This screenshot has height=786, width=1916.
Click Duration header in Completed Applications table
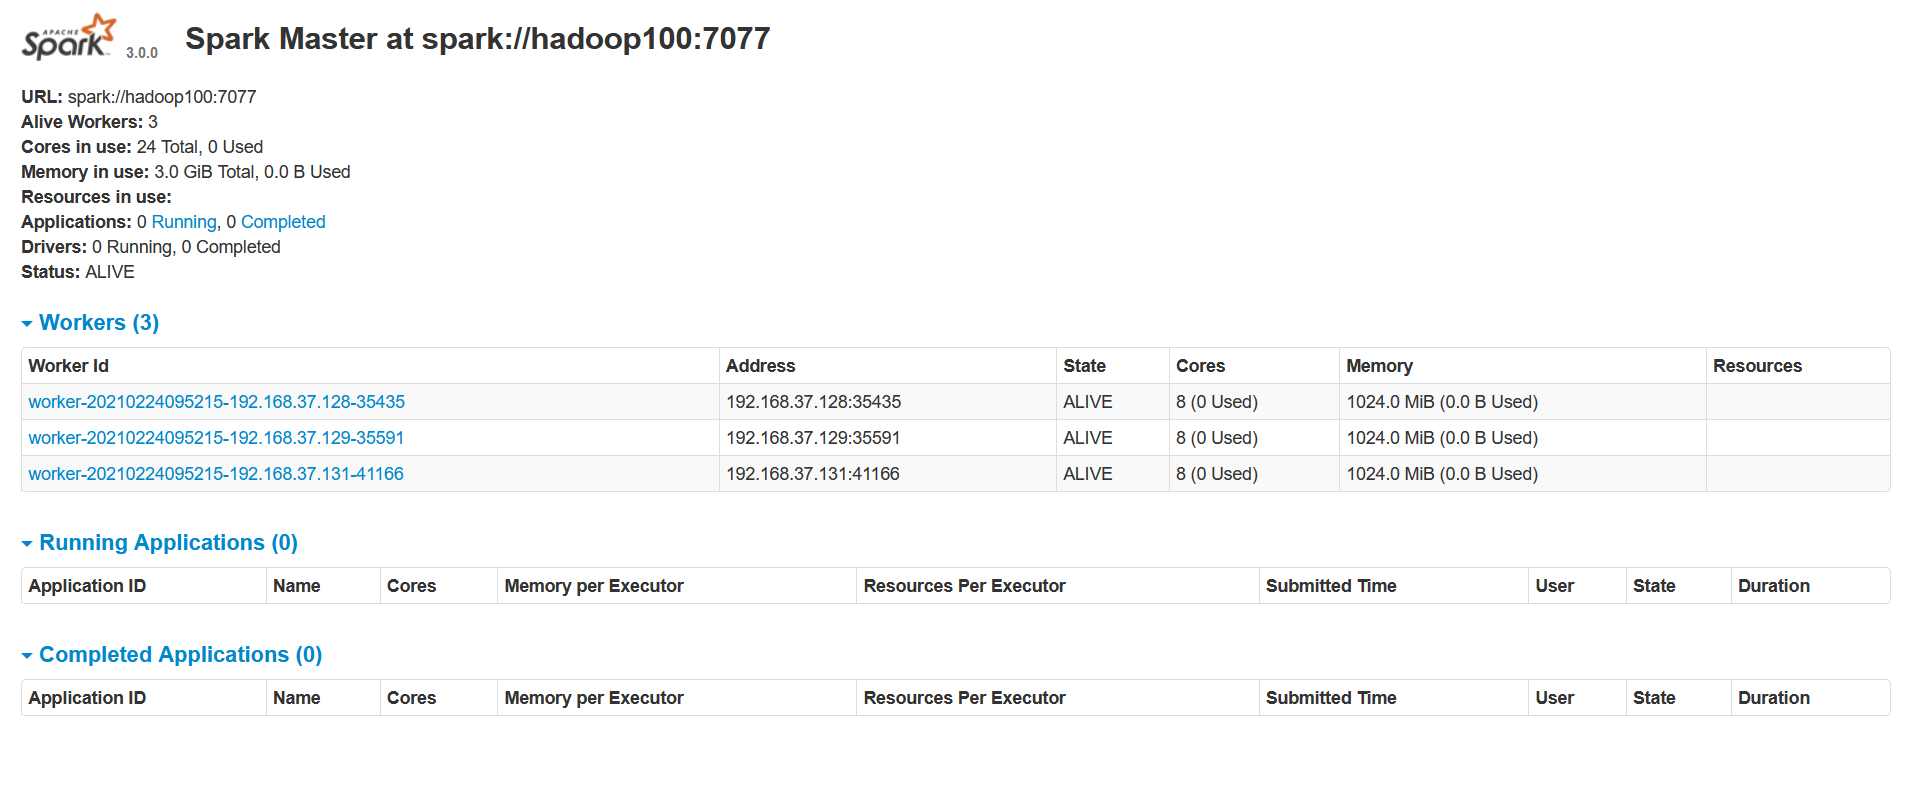click(x=1773, y=698)
